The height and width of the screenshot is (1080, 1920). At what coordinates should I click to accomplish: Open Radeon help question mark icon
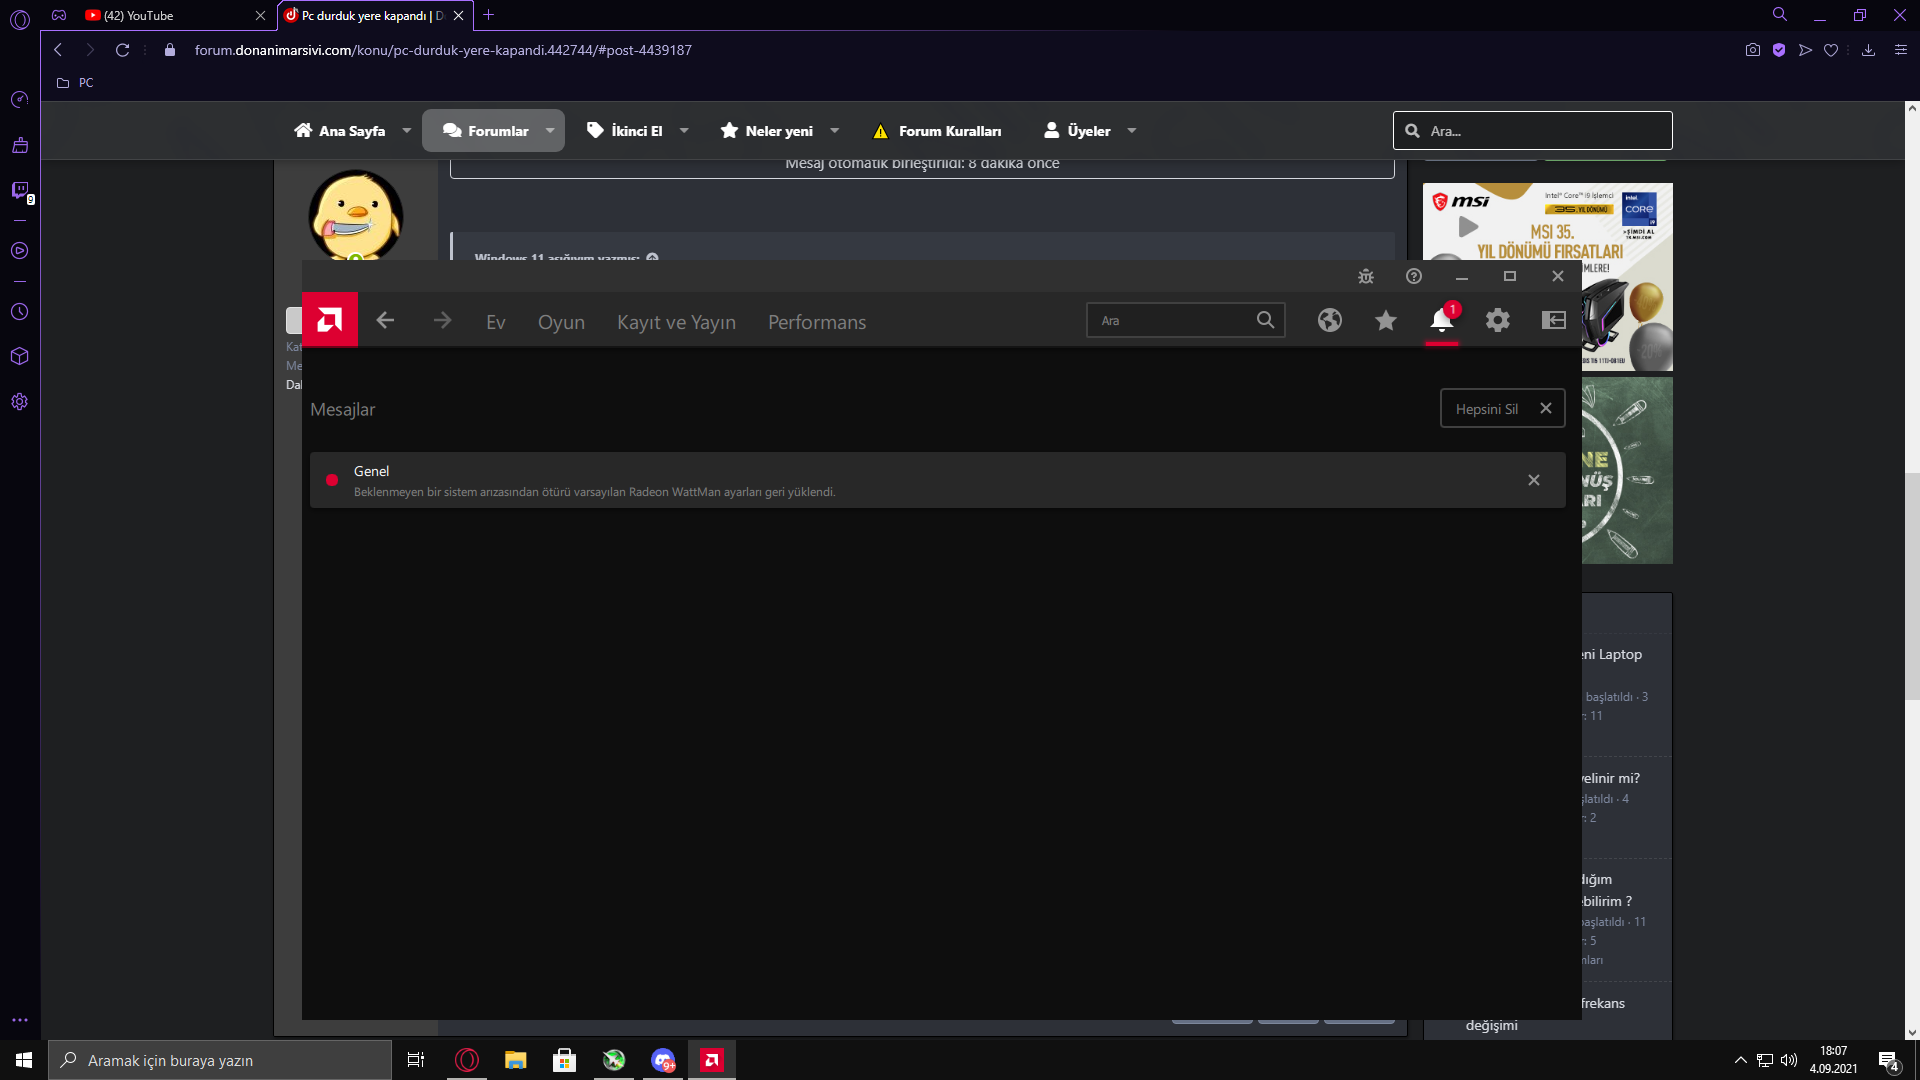point(1413,276)
